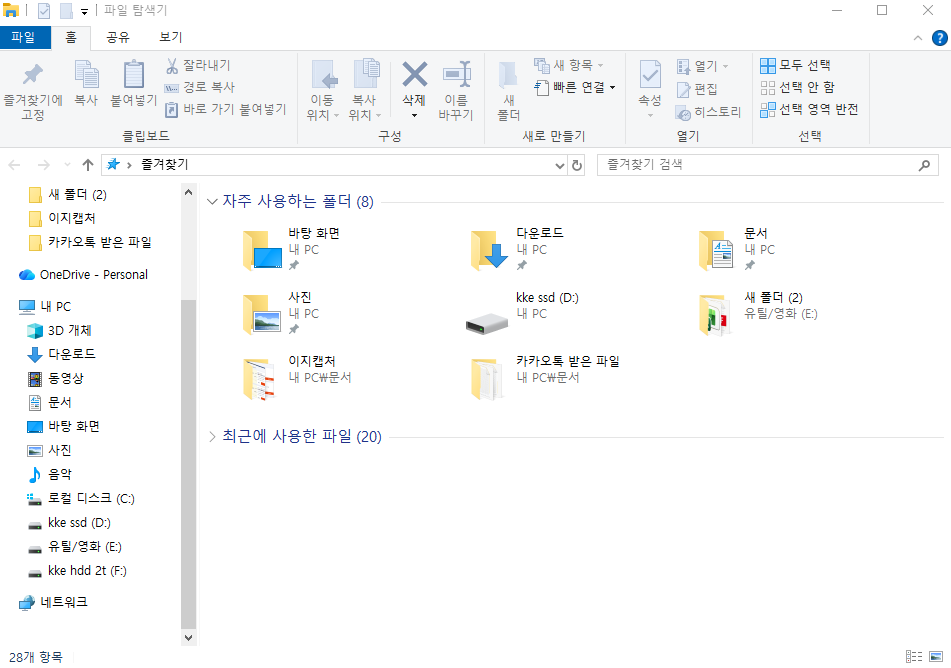
Task: Open the 파일 menu tab
Action: point(23,38)
